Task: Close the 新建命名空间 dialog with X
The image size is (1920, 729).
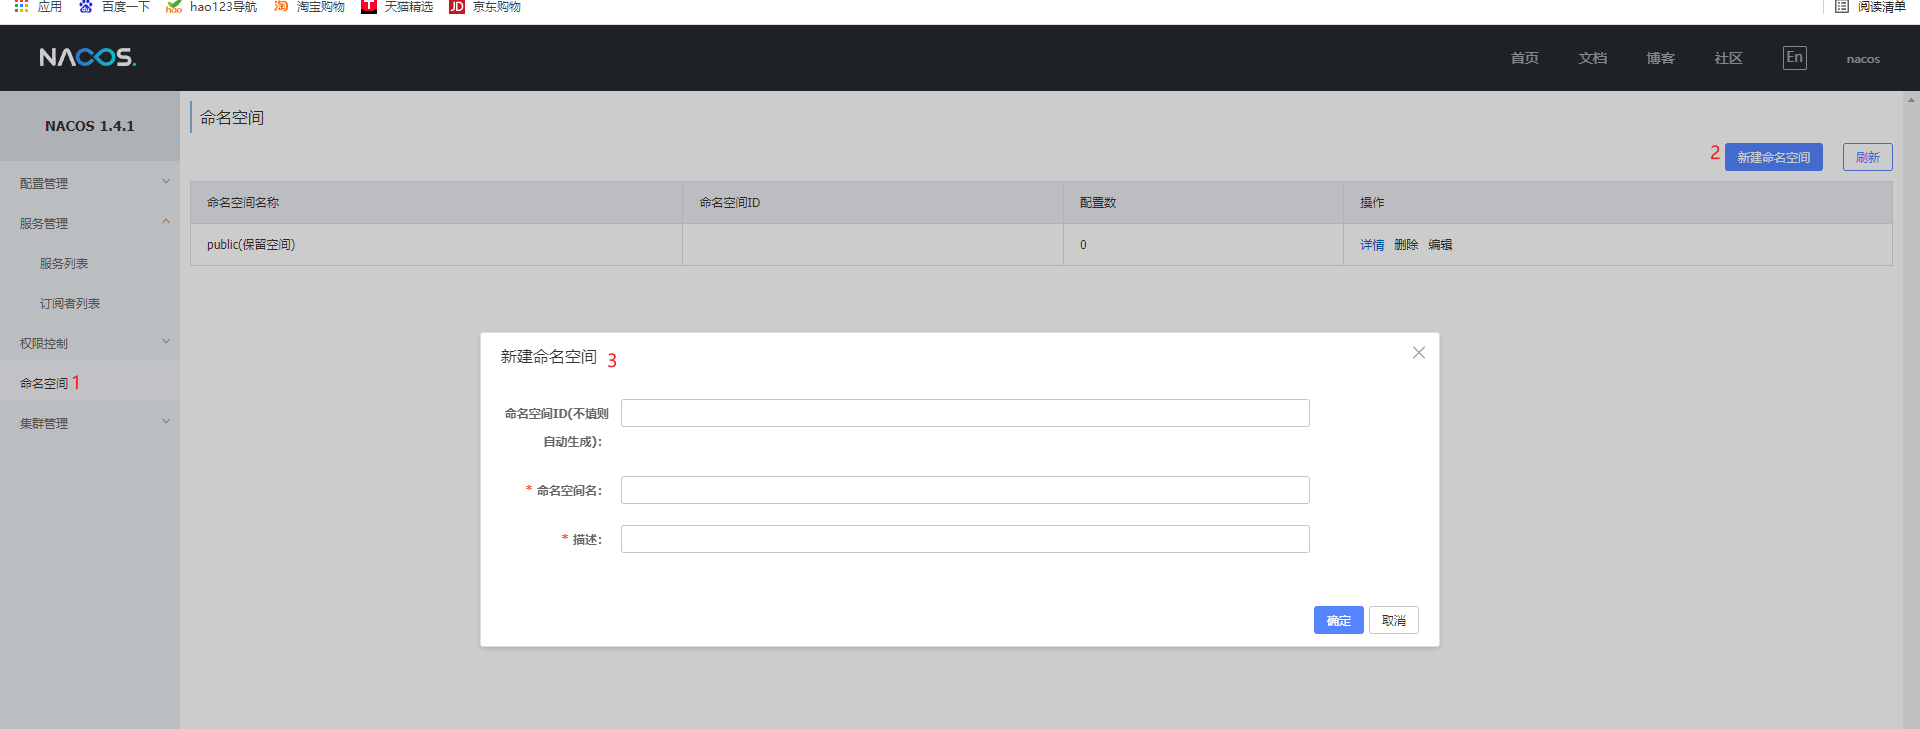Action: click(x=1418, y=352)
